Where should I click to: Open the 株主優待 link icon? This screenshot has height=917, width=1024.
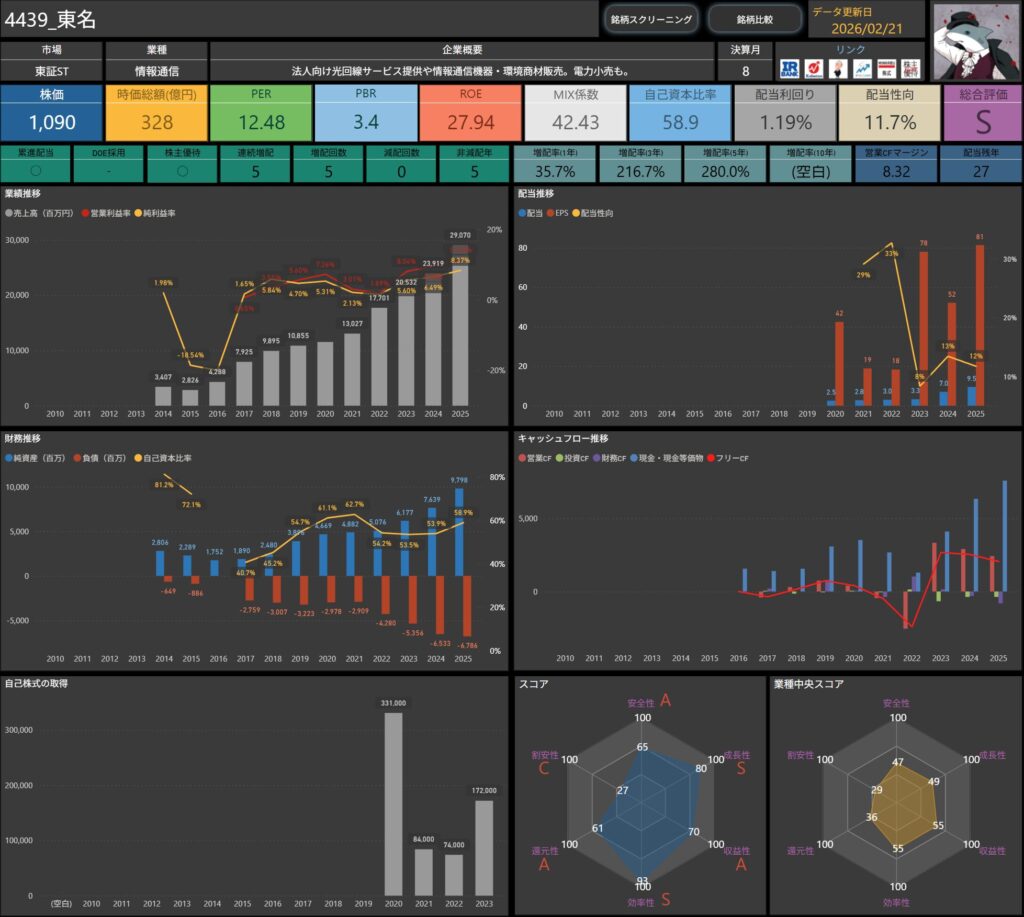(x=910, y=68)
